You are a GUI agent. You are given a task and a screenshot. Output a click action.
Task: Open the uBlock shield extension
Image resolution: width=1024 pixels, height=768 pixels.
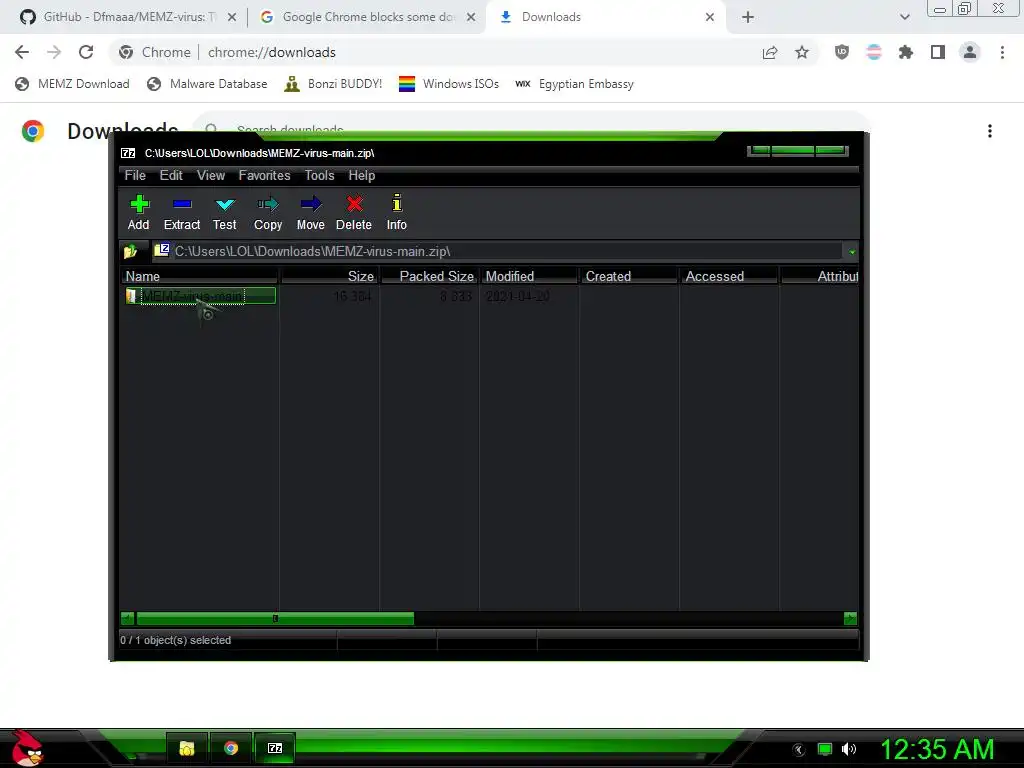pyautogui.click(x=842, y=52)
